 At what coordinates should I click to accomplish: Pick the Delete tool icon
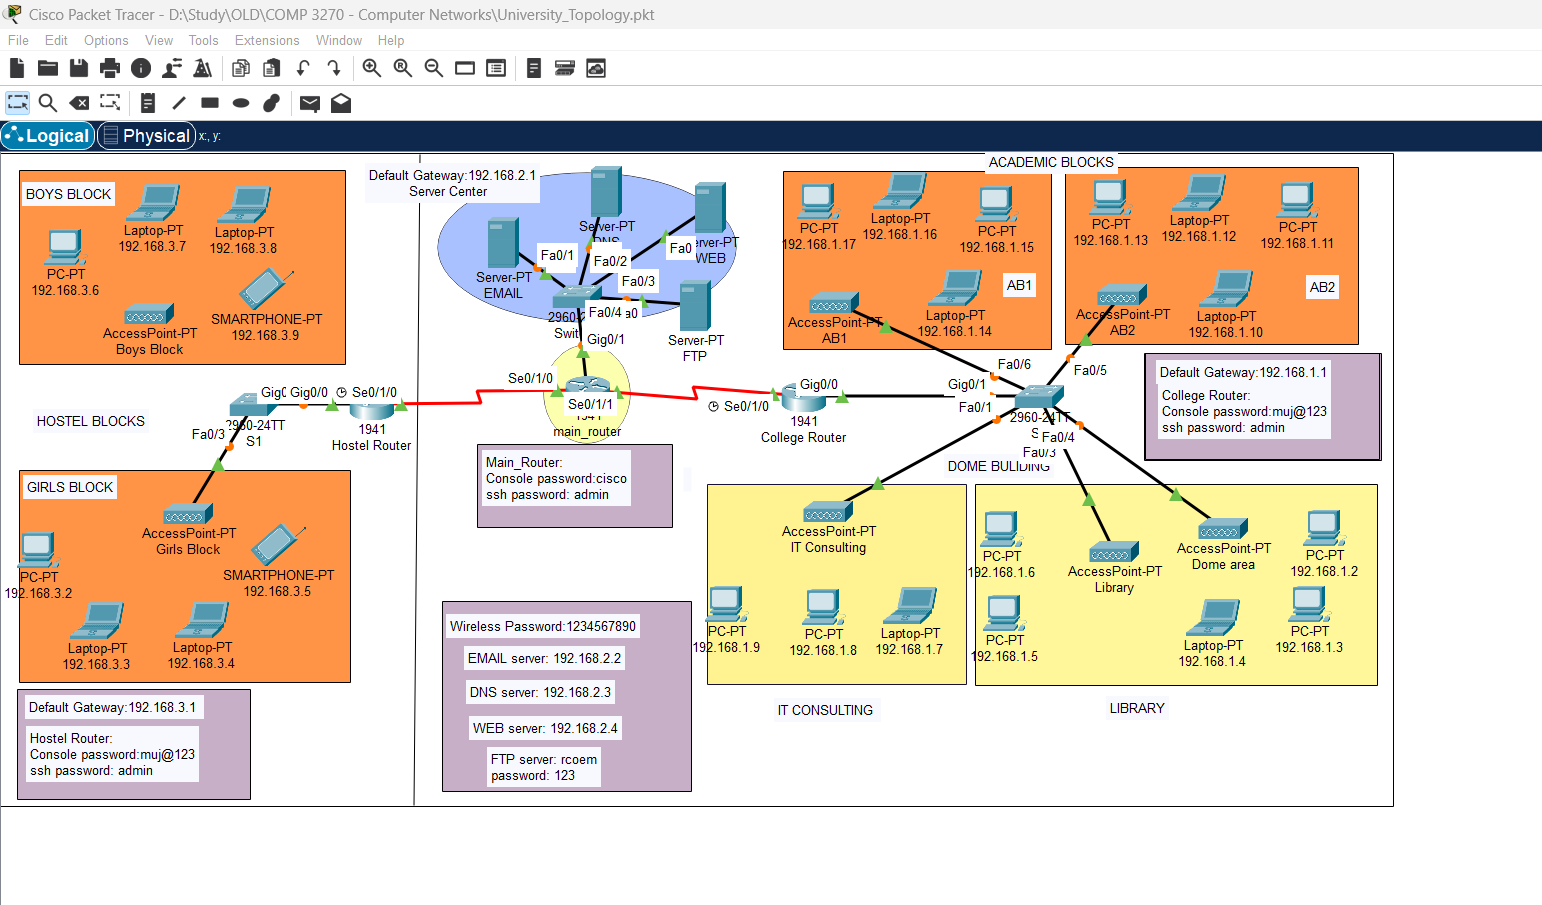point(79,103)
